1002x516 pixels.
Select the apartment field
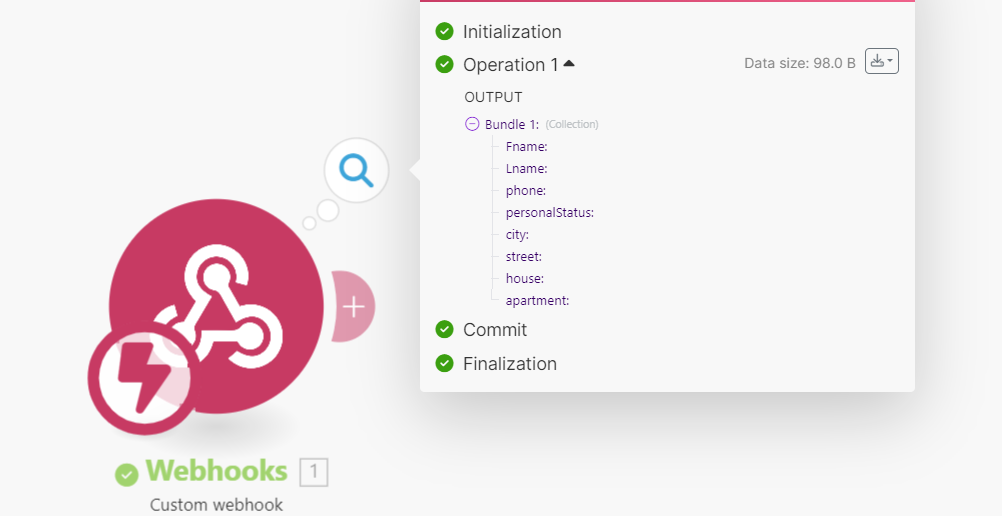[x=537, y=301]
